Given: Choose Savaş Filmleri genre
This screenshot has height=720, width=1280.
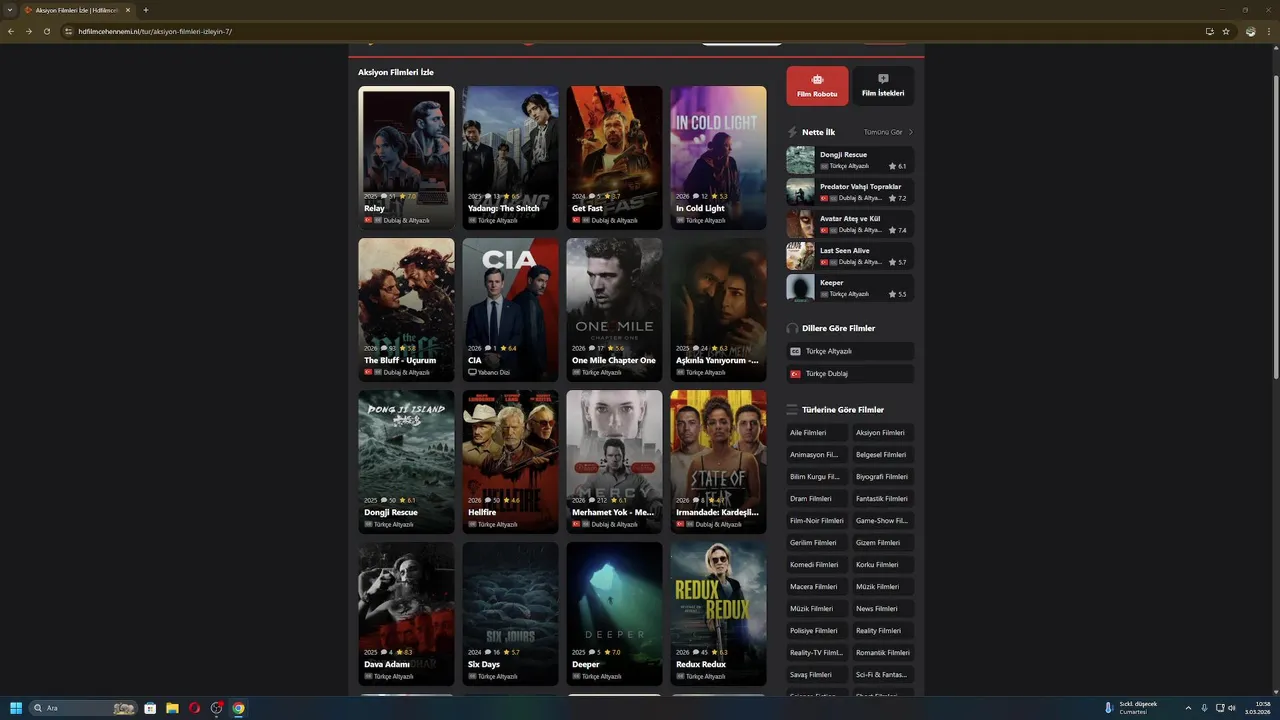Looking at the screenshot, I should (x=817, y=675).
